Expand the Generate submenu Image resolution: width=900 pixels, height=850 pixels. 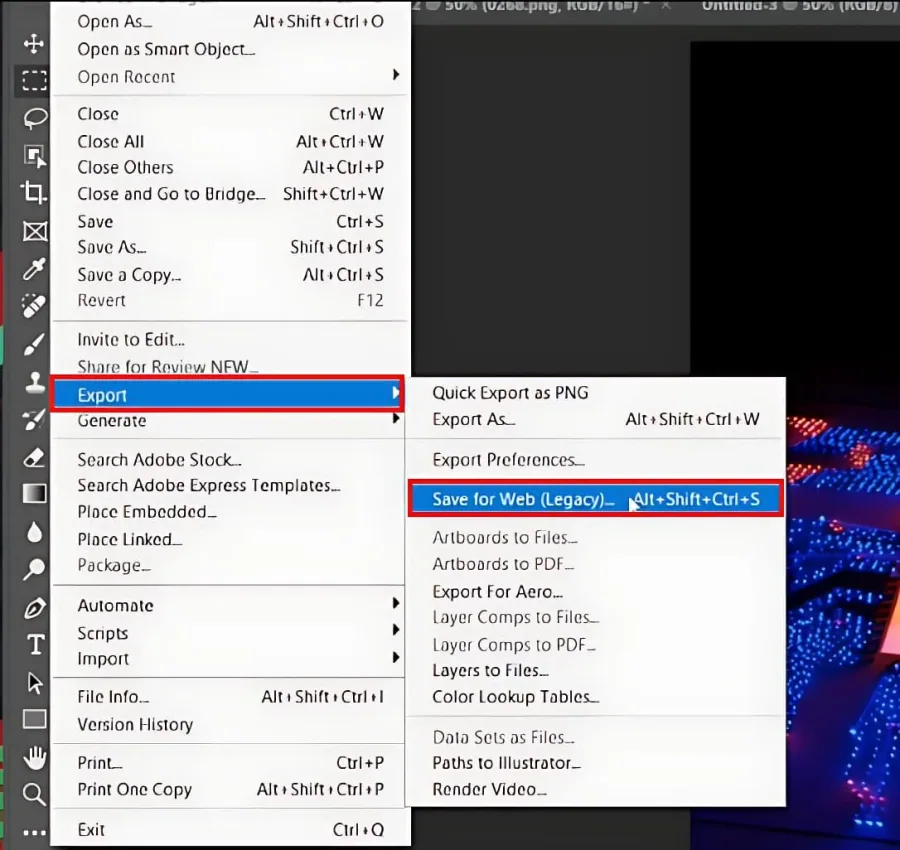231,420
